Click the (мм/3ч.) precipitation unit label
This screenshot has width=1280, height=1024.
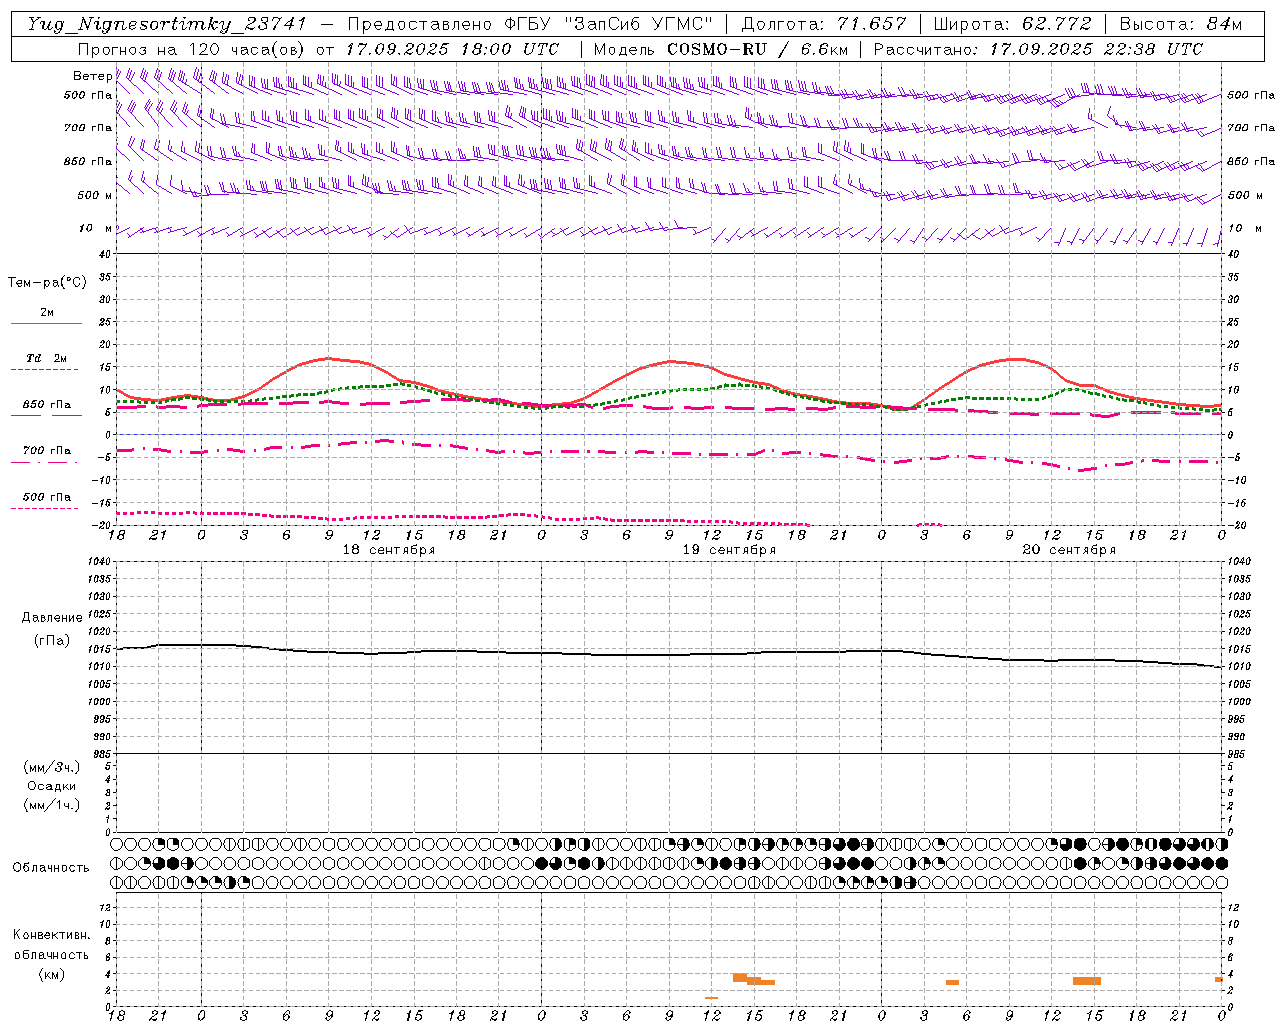pos(52,767)
